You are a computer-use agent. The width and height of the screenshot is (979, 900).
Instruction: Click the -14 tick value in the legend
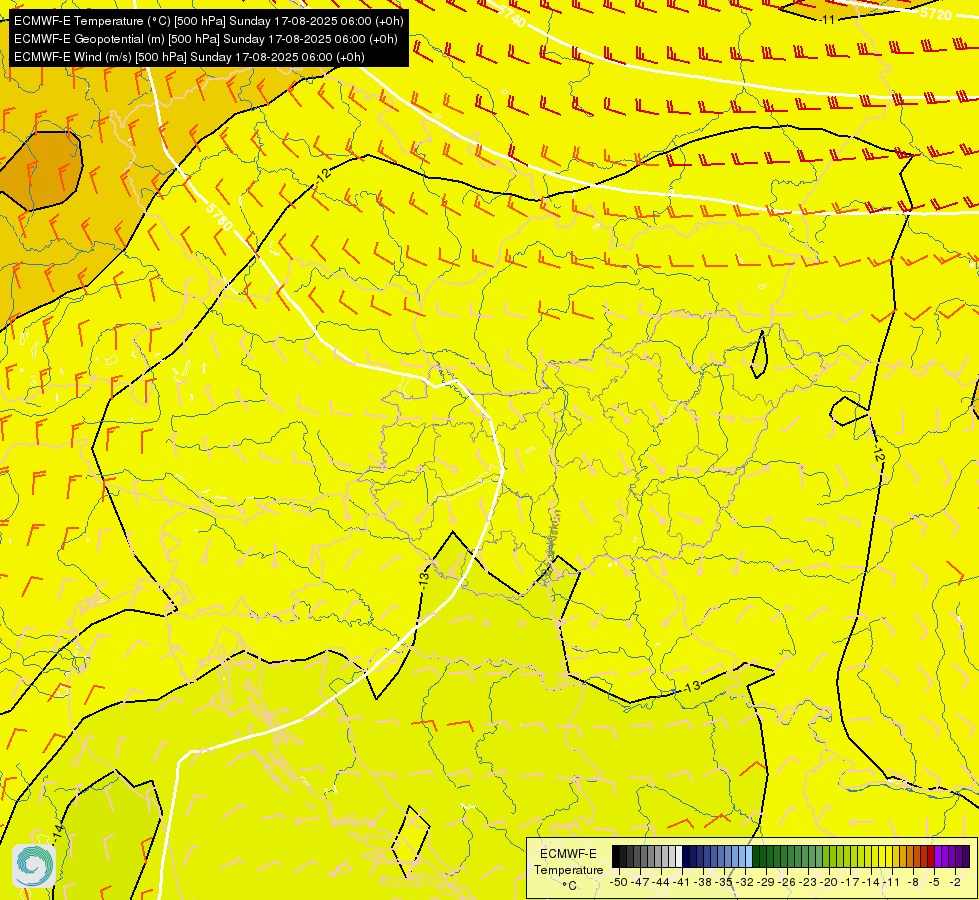pyautogui.click(x=871, y=882)
